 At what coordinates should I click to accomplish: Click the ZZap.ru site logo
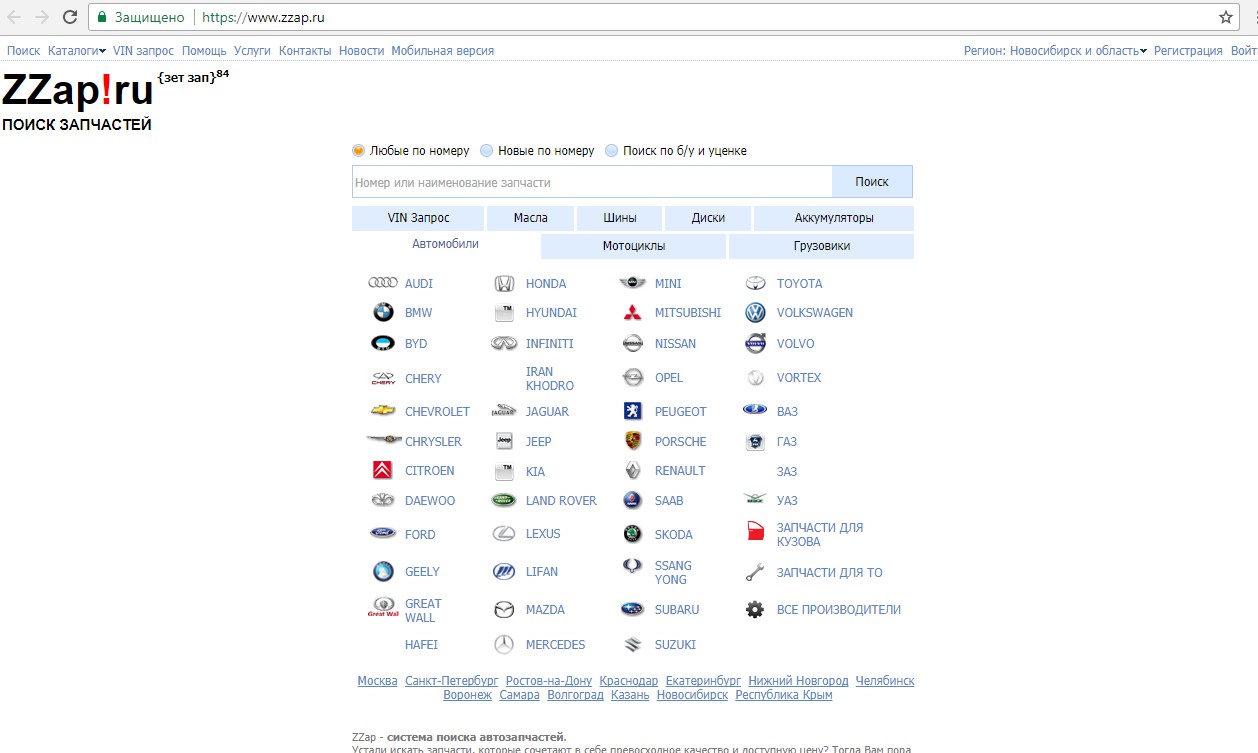coord(78,91)
